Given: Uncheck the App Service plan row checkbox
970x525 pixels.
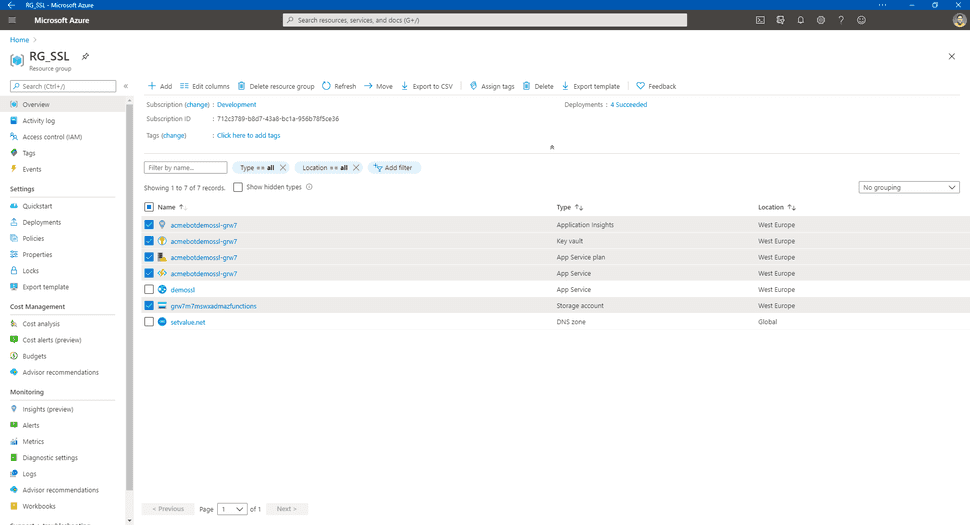Looking at the screenshot, I should click(x=149, y=257).
